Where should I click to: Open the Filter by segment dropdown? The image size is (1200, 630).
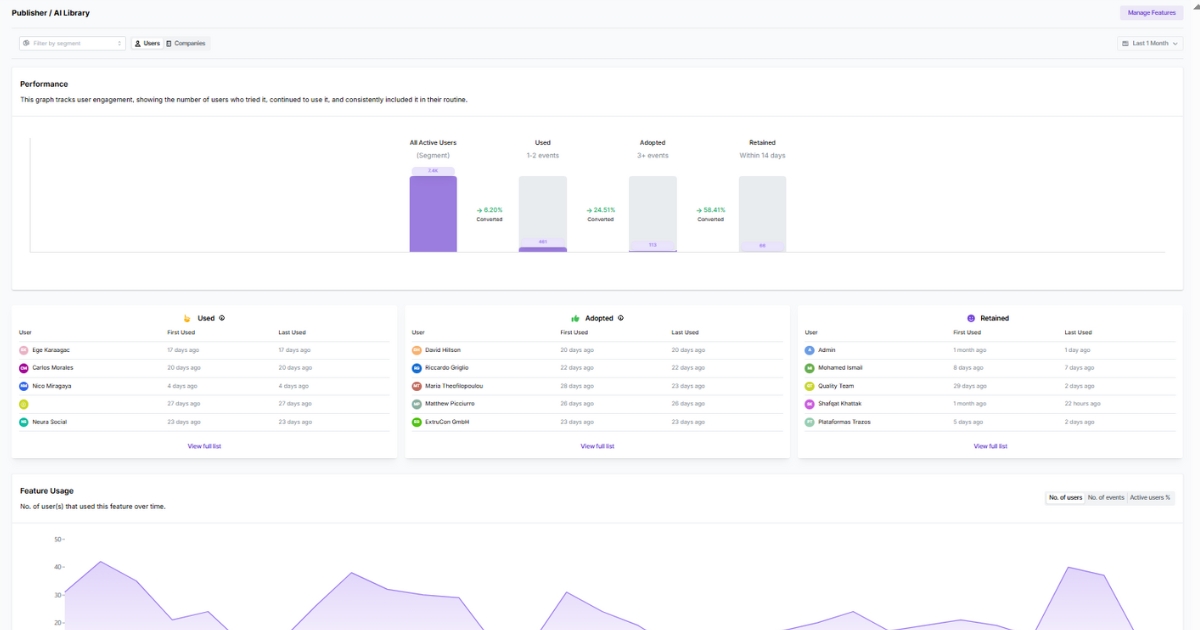72,44
